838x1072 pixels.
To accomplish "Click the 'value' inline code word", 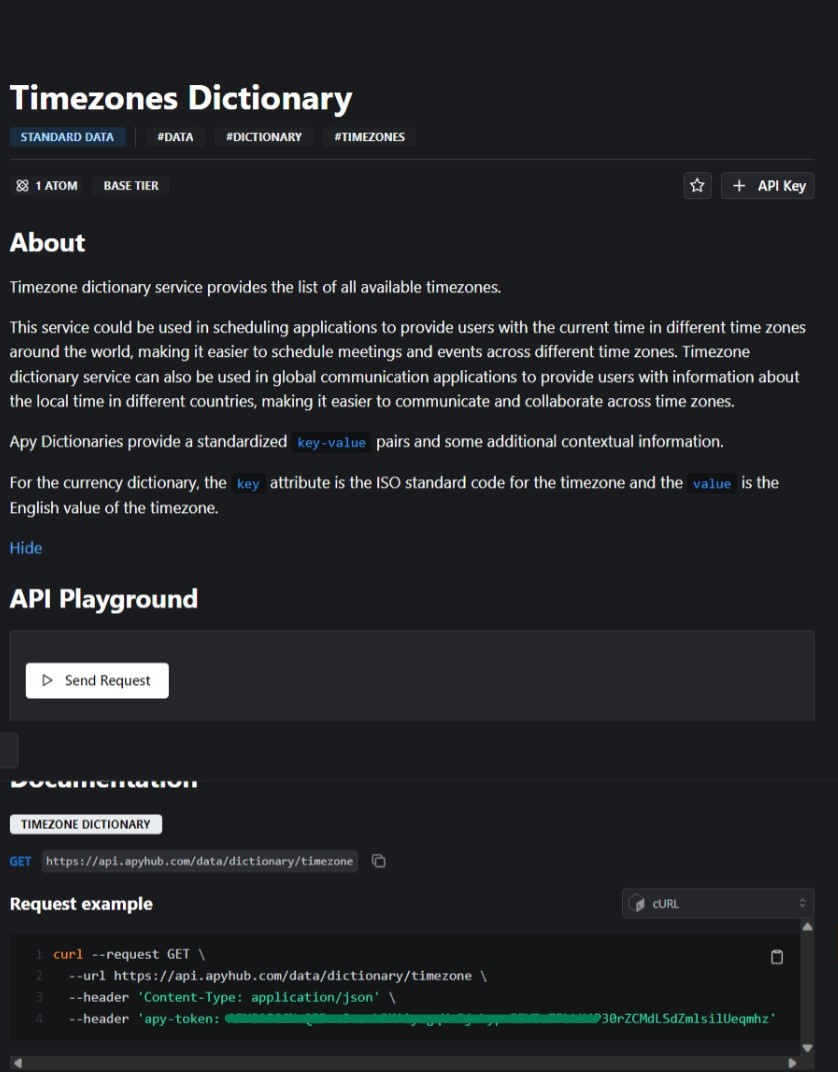I will point(712,483).
